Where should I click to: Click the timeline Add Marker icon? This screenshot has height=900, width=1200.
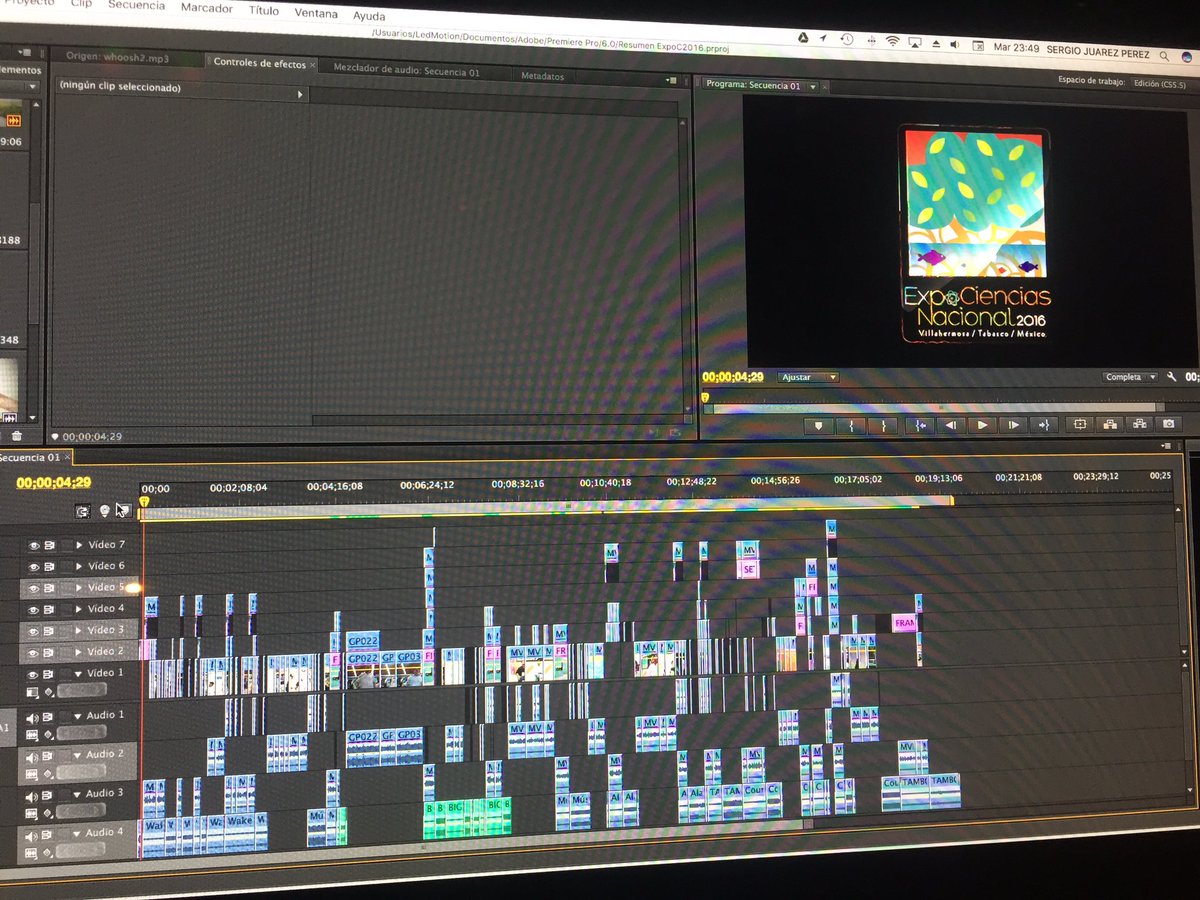123,510
